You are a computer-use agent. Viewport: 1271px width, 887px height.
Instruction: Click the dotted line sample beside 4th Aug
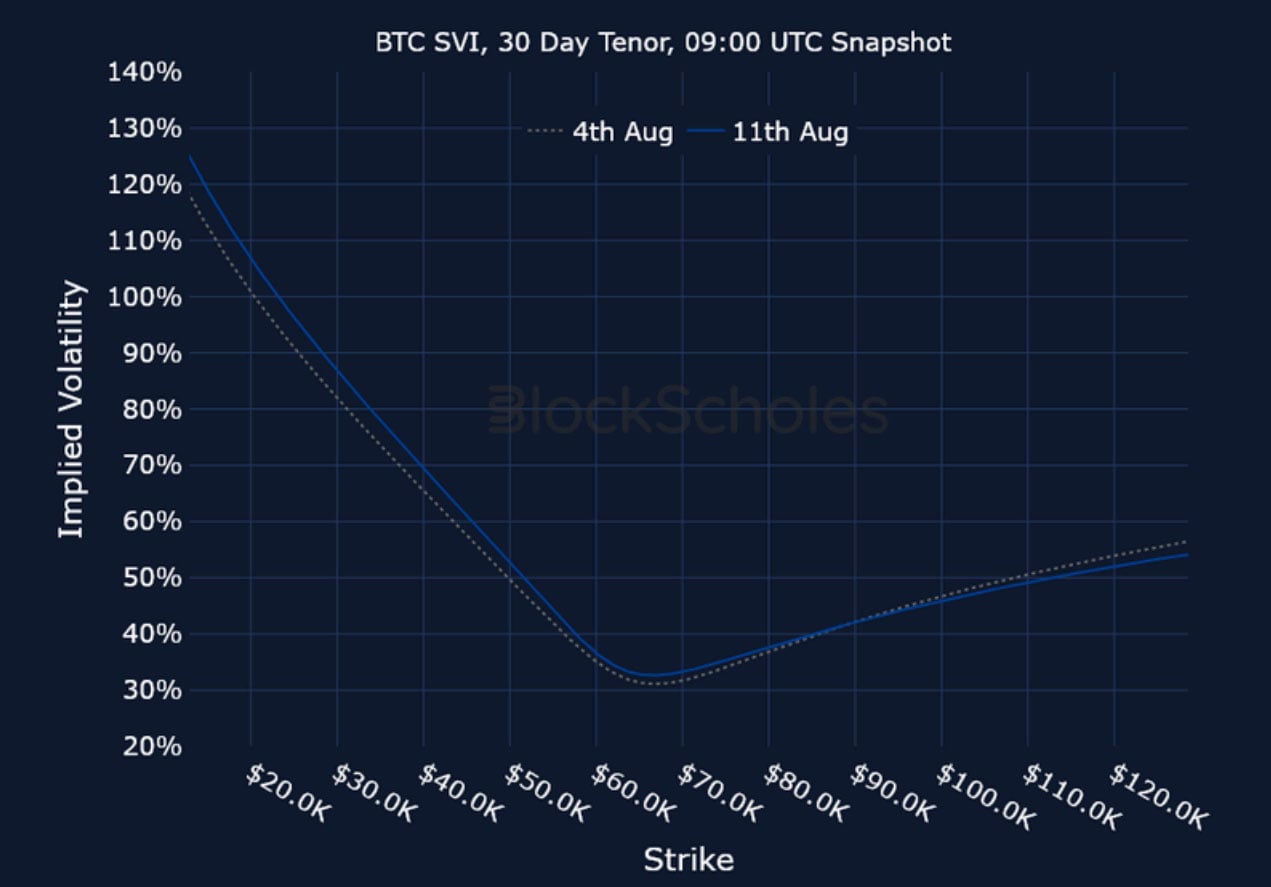coord(545,132)
